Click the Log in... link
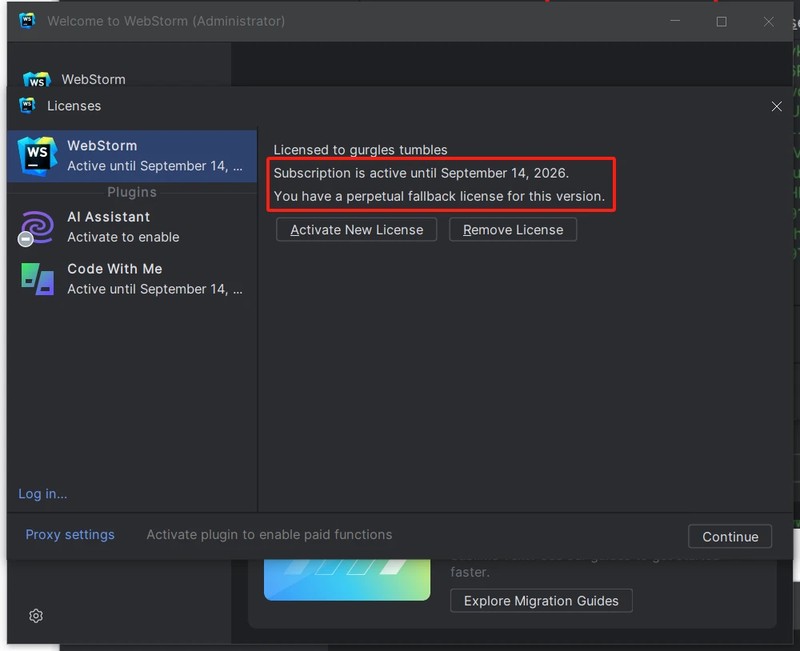Viewport: 800px width, 651px height. coord(43,494)
